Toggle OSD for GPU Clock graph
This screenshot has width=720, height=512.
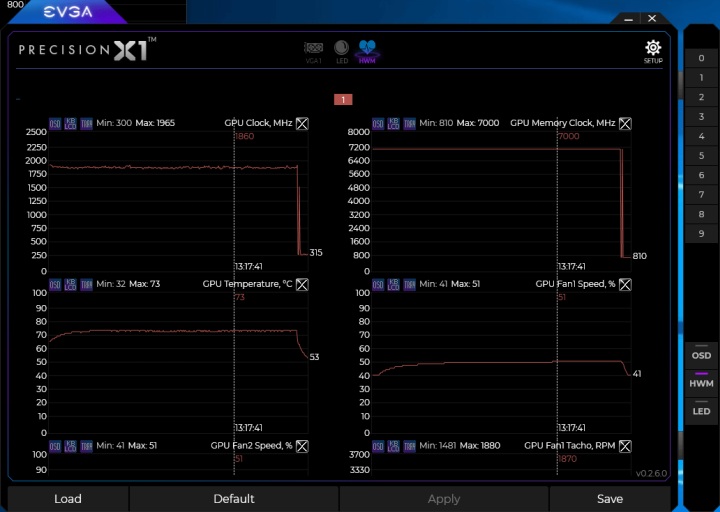click(55, 124)
